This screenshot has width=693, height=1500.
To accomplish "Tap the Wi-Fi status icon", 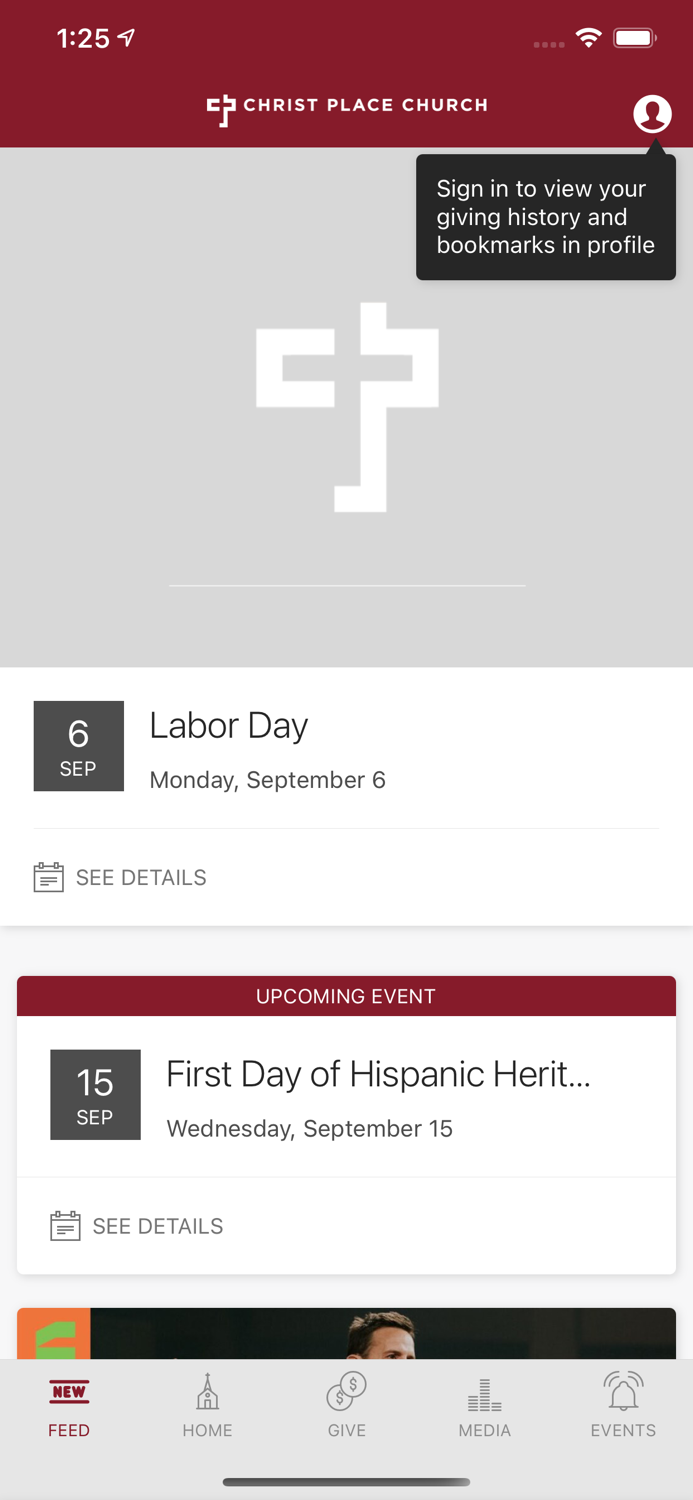I will (x=588, y=39).
